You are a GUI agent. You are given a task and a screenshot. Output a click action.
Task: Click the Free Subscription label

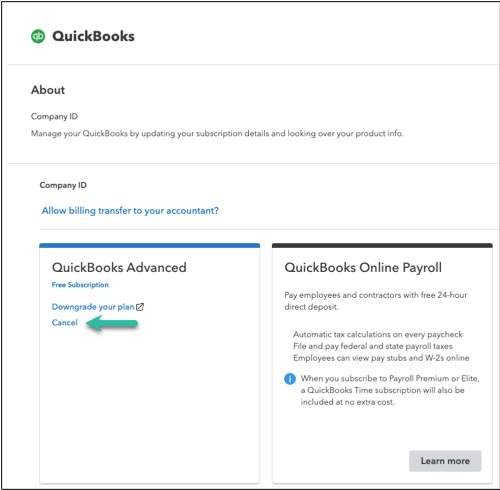(x=80, y=285)
